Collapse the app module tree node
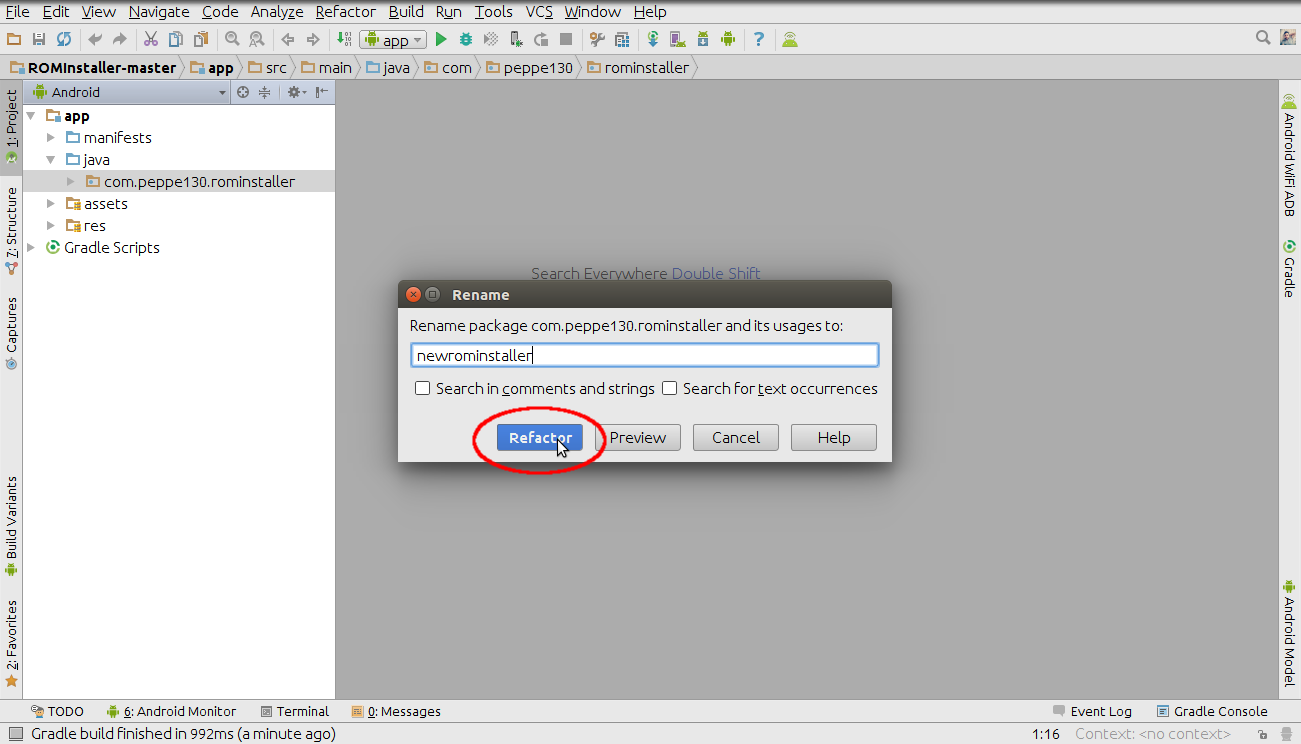 click(x=31, y=116)
